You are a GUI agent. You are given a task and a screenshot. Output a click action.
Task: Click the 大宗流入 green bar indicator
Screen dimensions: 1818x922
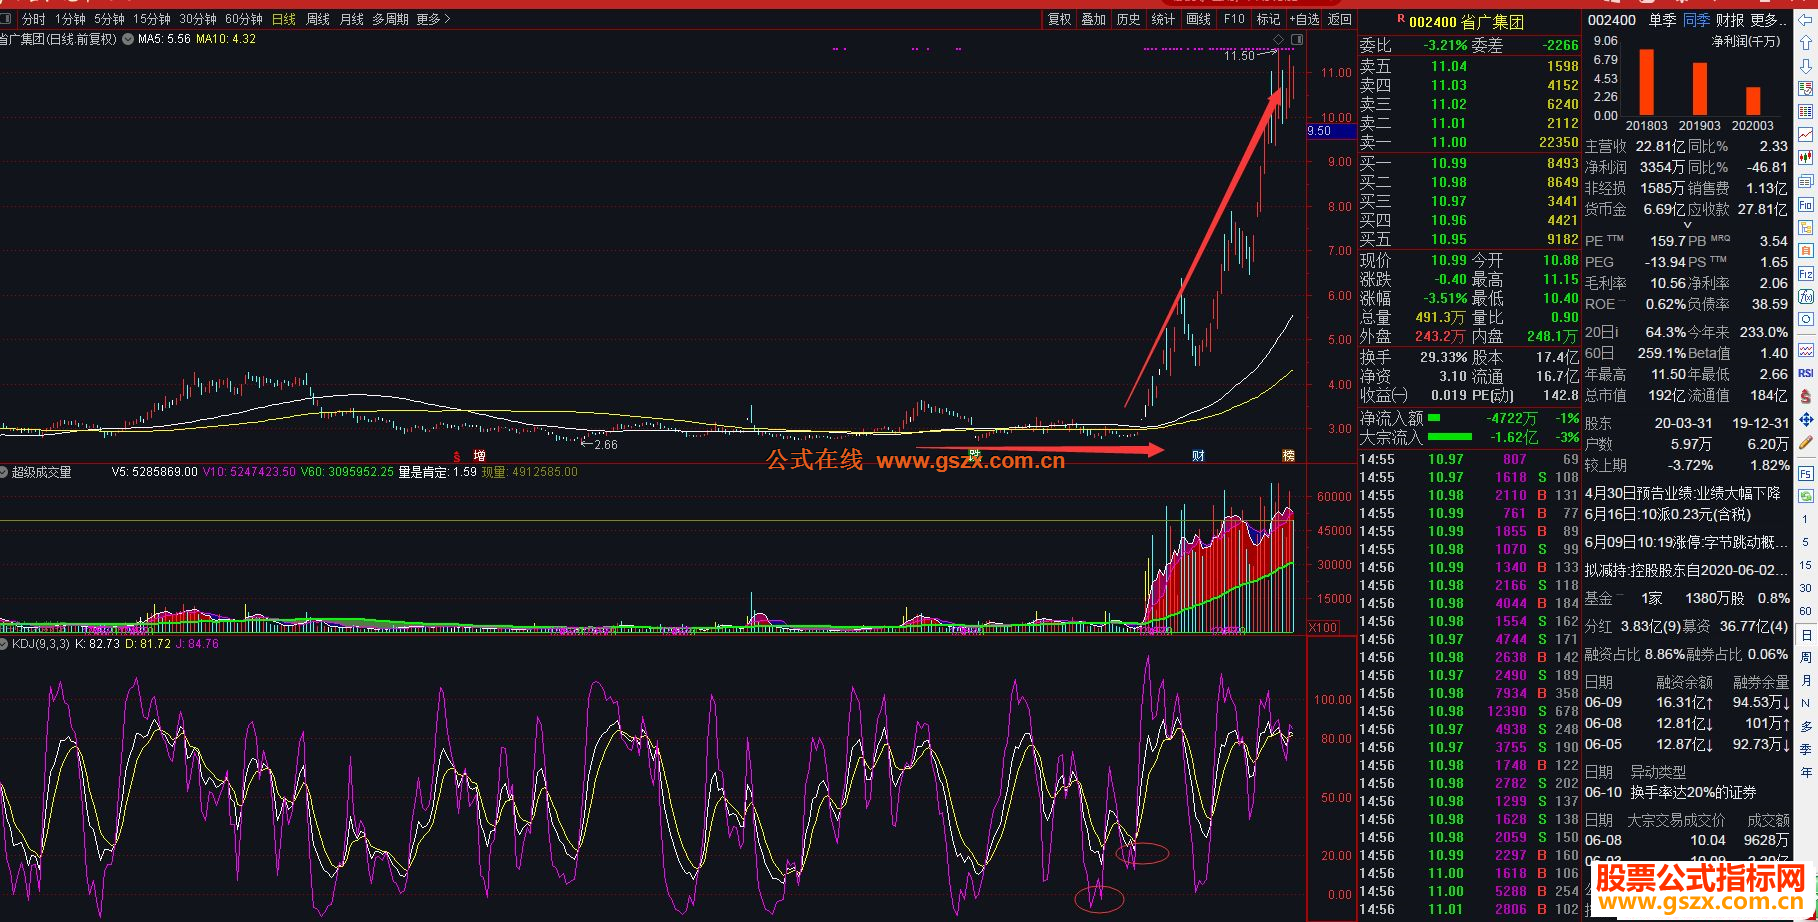click(x=1450, y=437)
